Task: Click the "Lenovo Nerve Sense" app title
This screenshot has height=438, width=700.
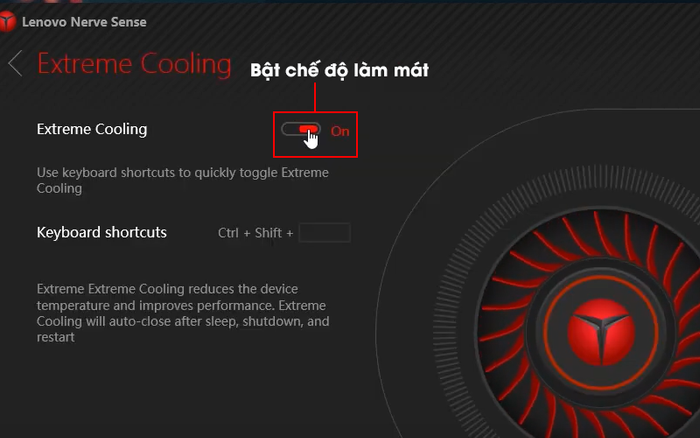Action: (84, 22)
